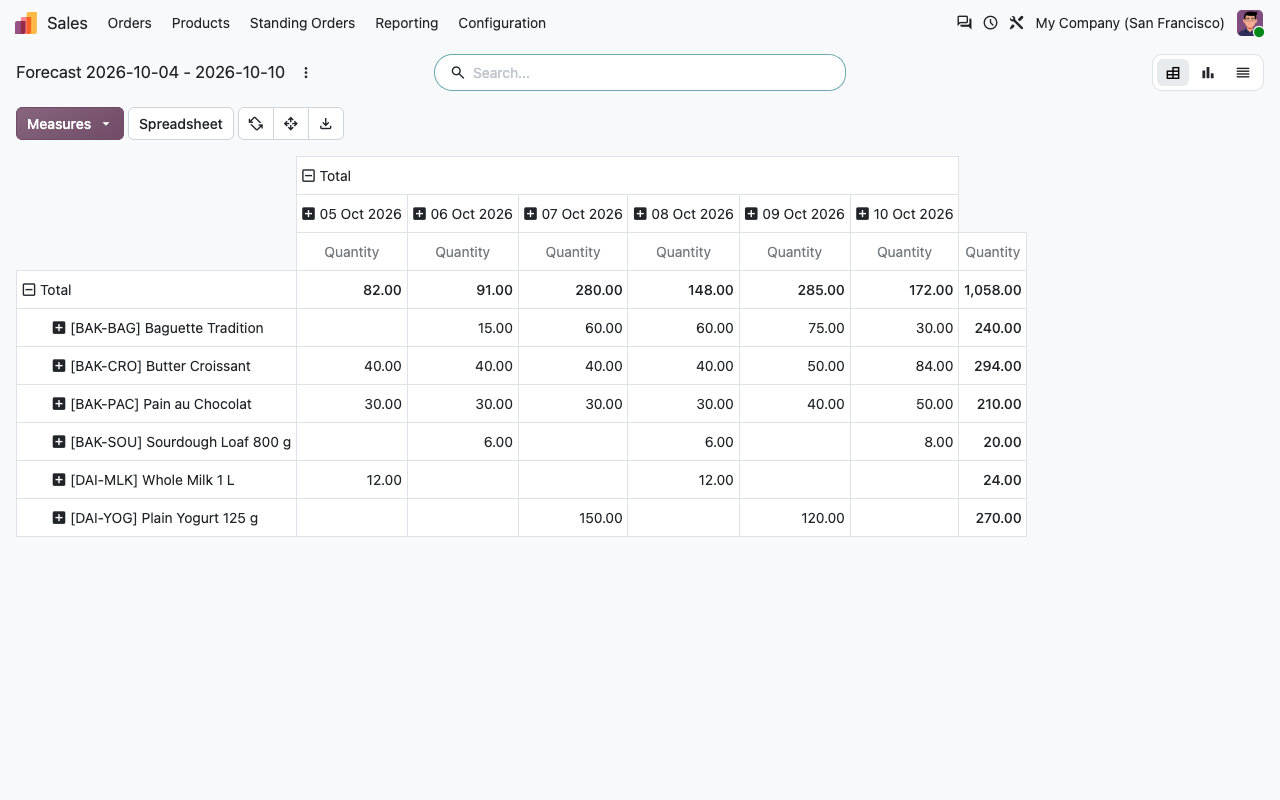Viewport: 1280px width, 800px height.
Task: Open the Products menu
Action: (201, 23)
